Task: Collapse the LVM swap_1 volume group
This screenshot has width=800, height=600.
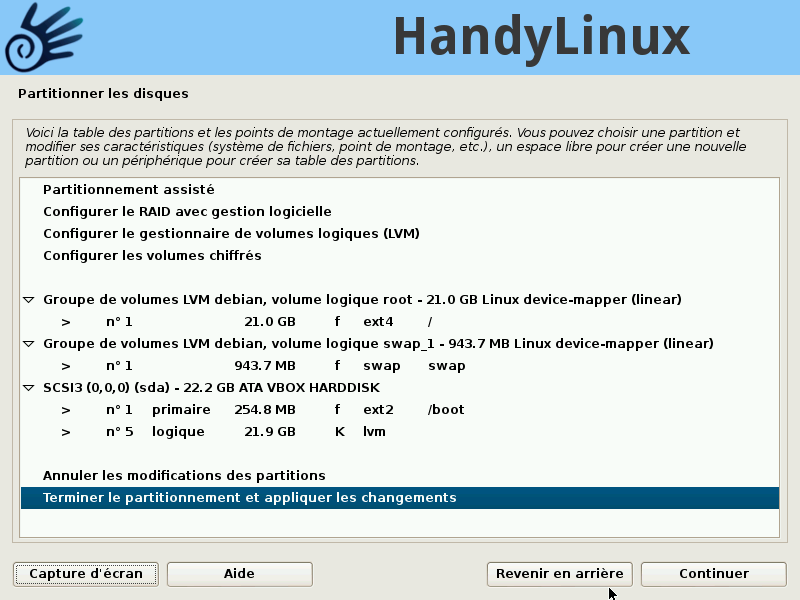Action: (29, 344)
